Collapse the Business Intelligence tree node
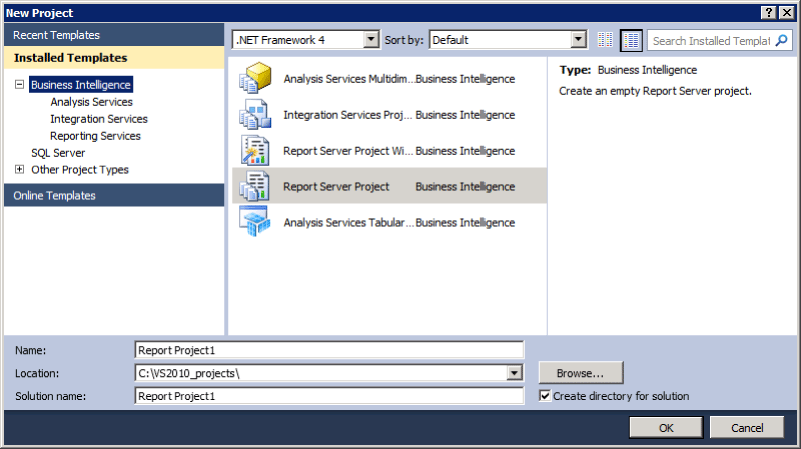This screenshot has width=801, height=449. tap(19, 85)
